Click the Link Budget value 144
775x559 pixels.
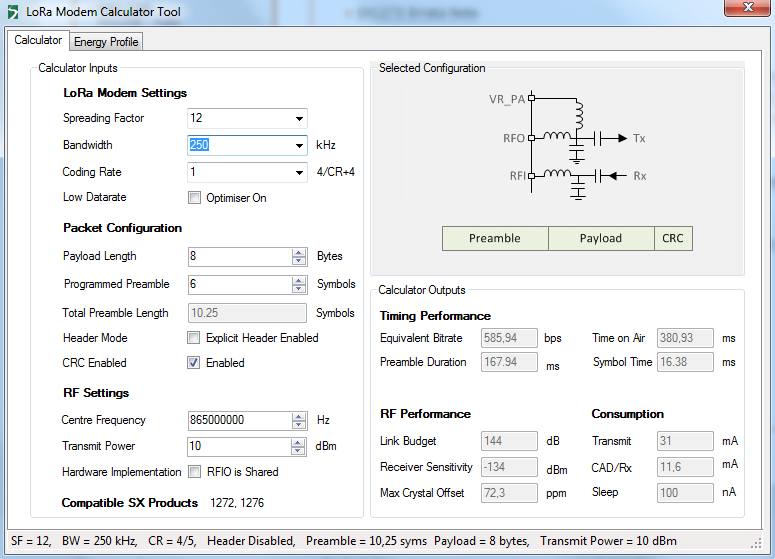[509, 441]
